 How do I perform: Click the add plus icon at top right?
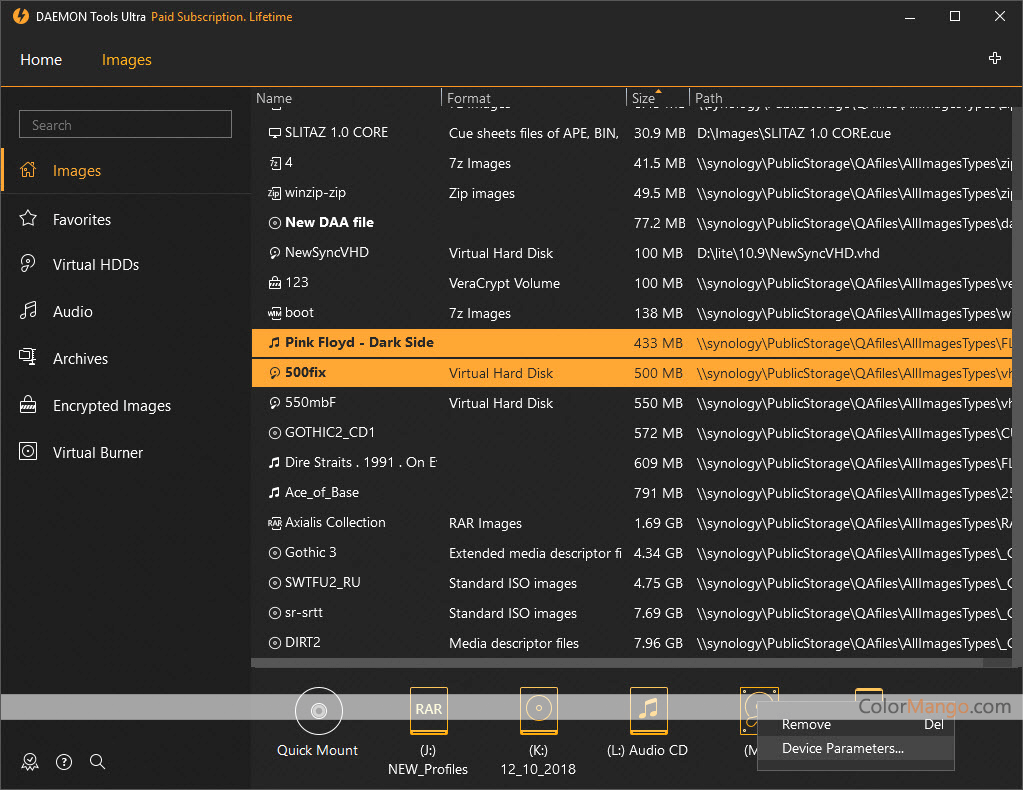tap(994, 59)
